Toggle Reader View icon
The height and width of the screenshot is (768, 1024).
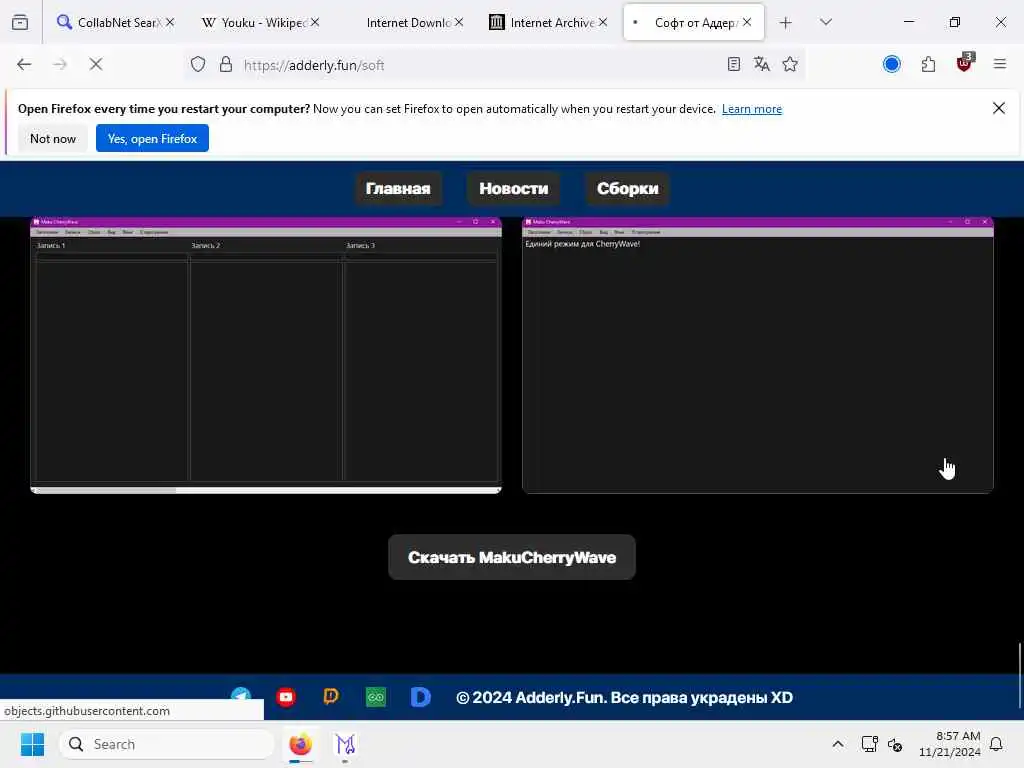pos(733,64)
